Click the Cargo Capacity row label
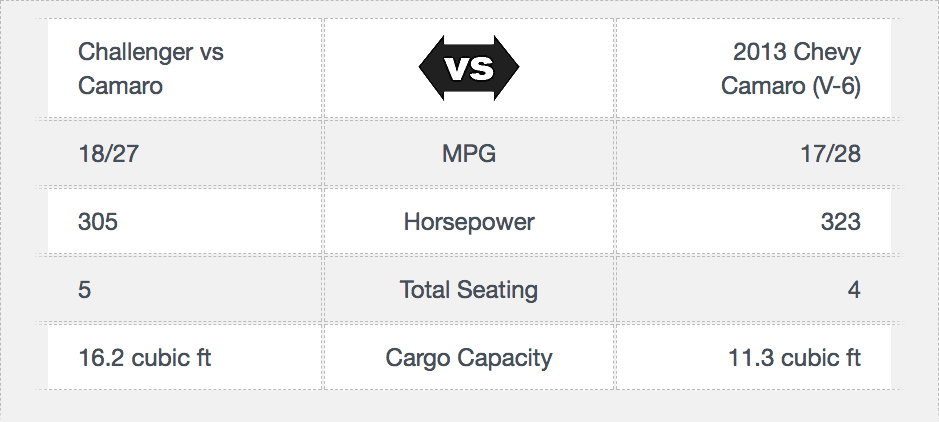This screenshot has width=939, height=422. click(x=469, y=358)
